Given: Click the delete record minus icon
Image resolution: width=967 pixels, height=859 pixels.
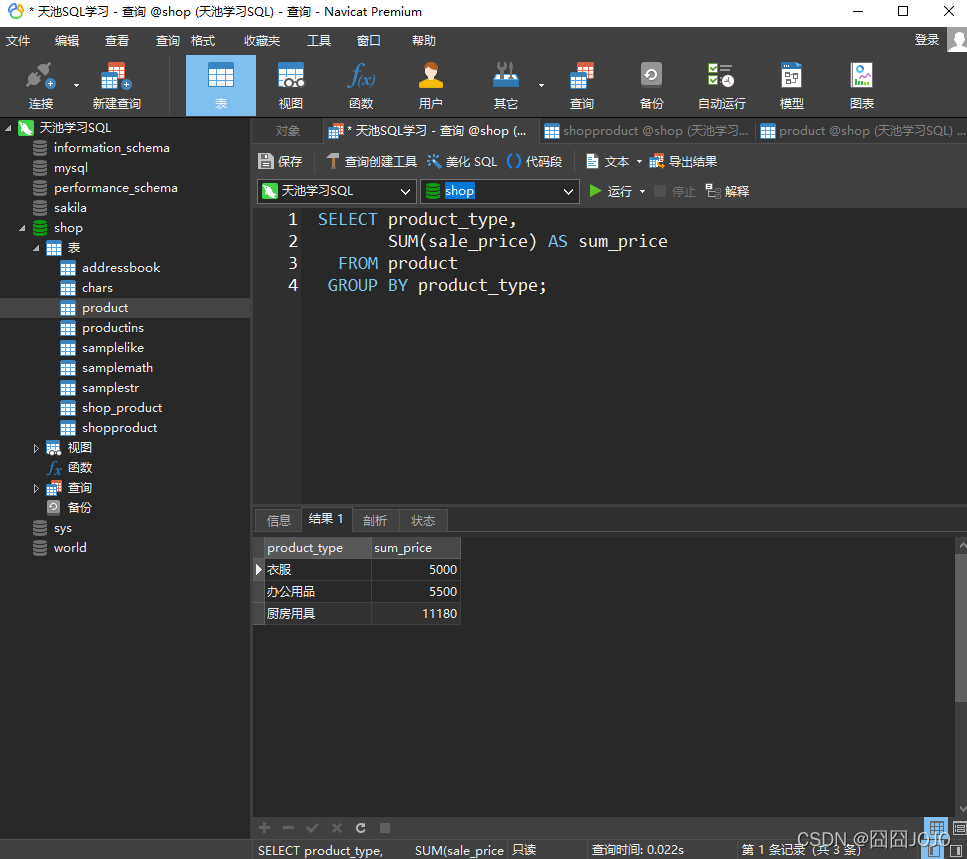Looking at the screenshot, I should 288,828.
